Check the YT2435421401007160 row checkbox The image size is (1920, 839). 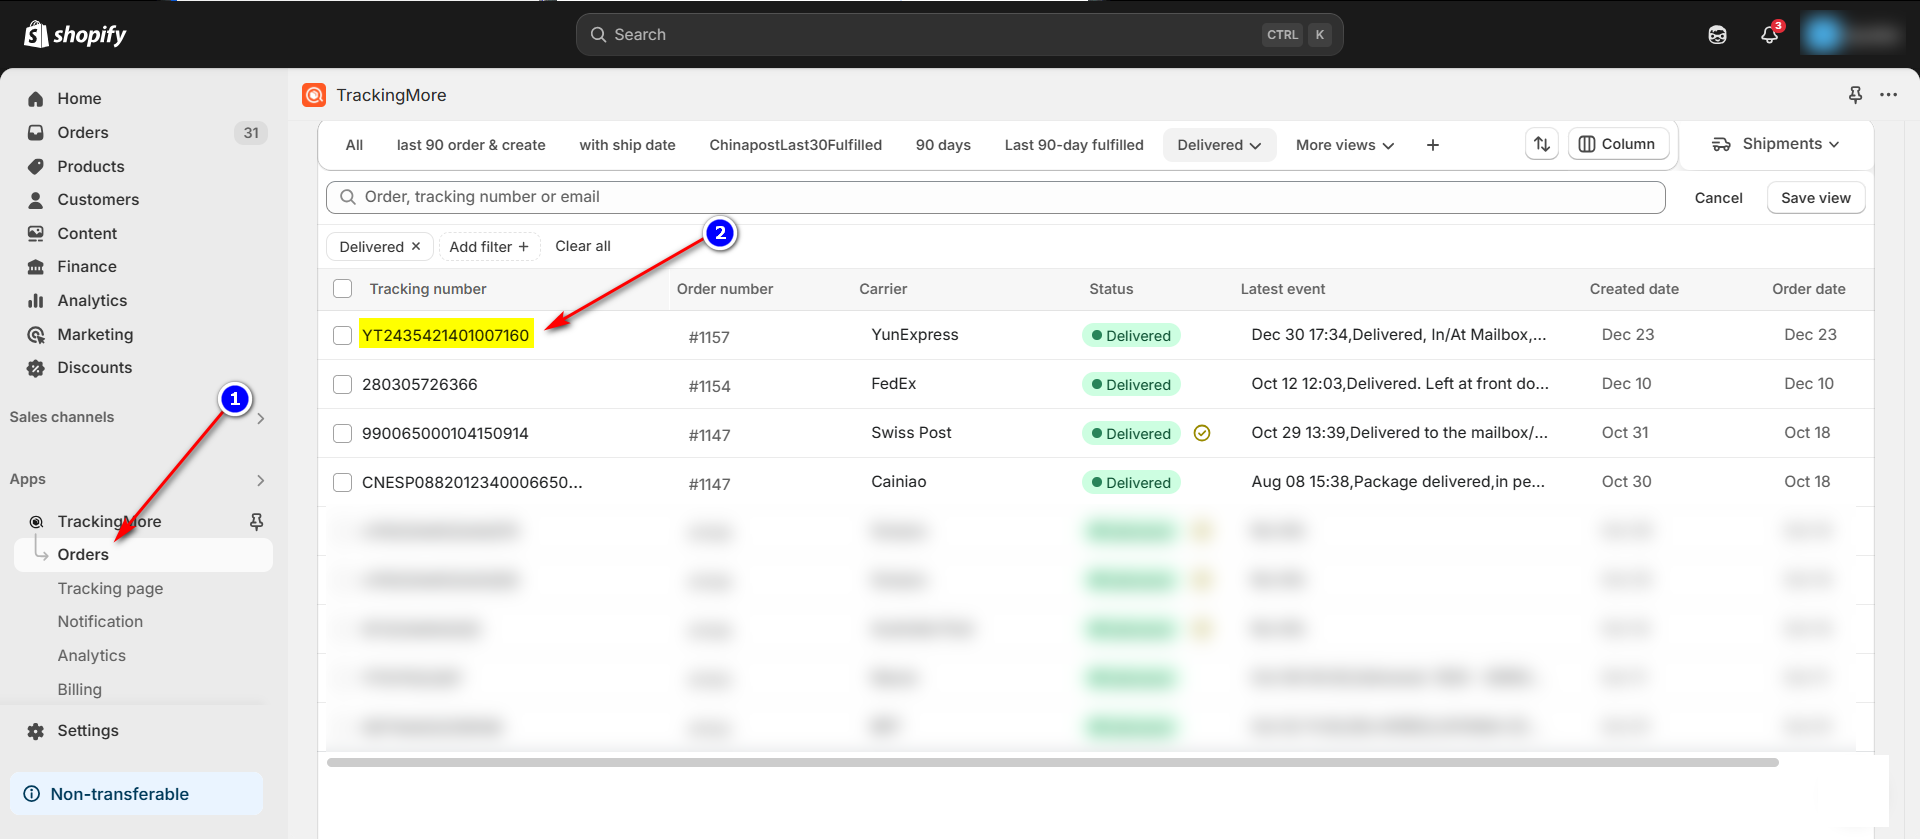point(343,335)
